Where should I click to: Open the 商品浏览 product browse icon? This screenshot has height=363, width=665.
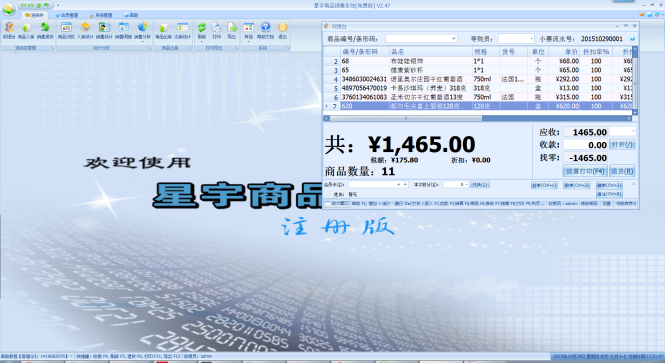[66, 31]
